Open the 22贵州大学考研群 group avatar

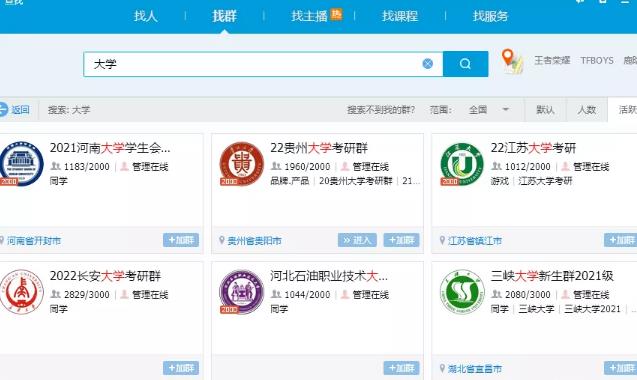[241, 163]
